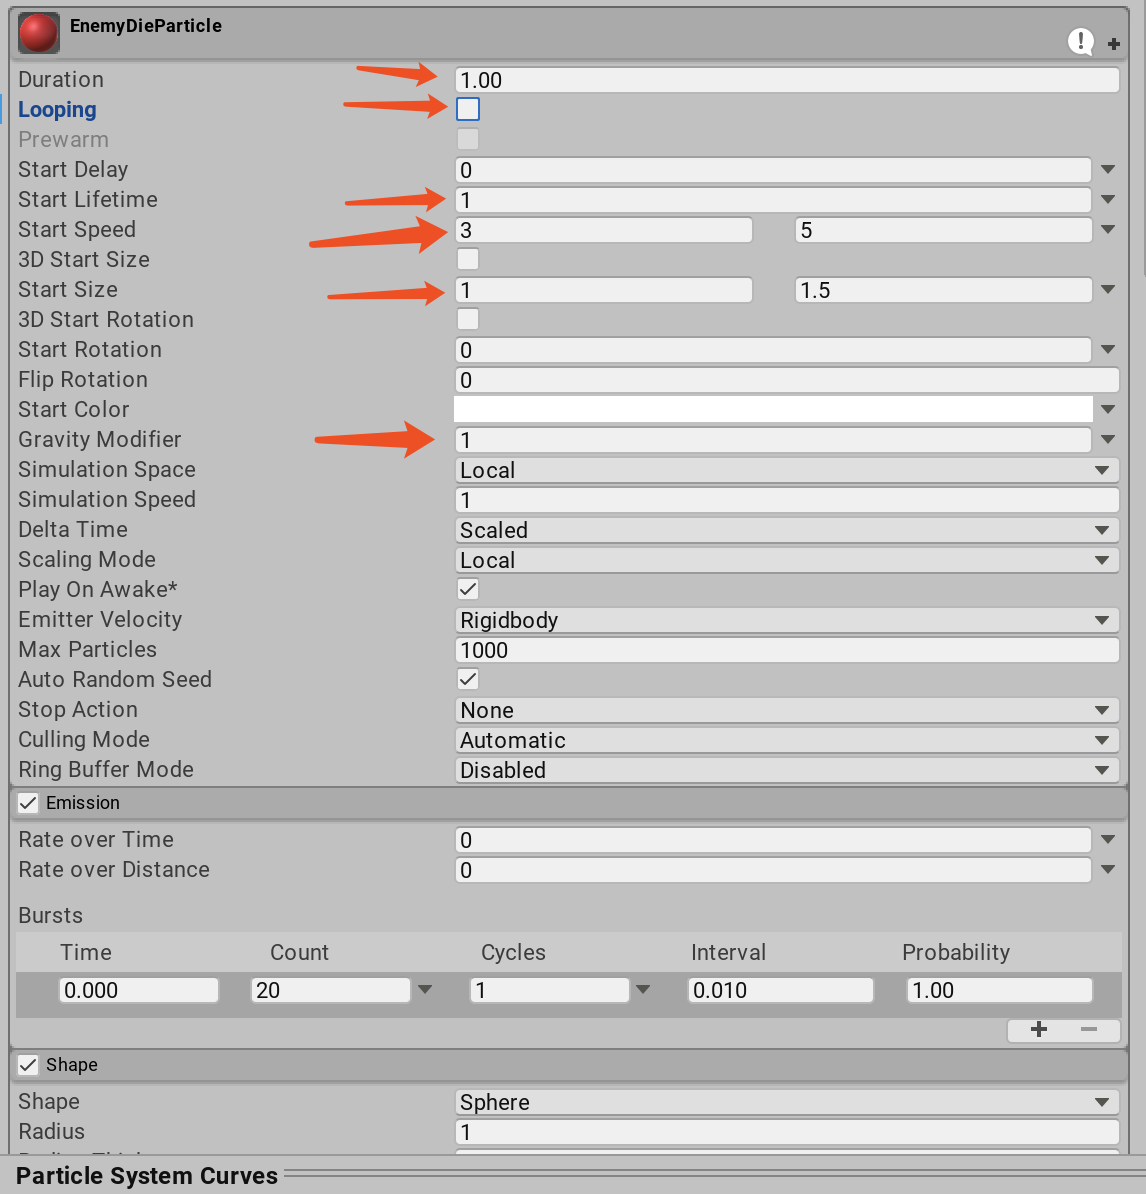The image size is (1146, 1194).
Task: Open Start Speed mode dropdown arrow
Action: [1108, 229]
